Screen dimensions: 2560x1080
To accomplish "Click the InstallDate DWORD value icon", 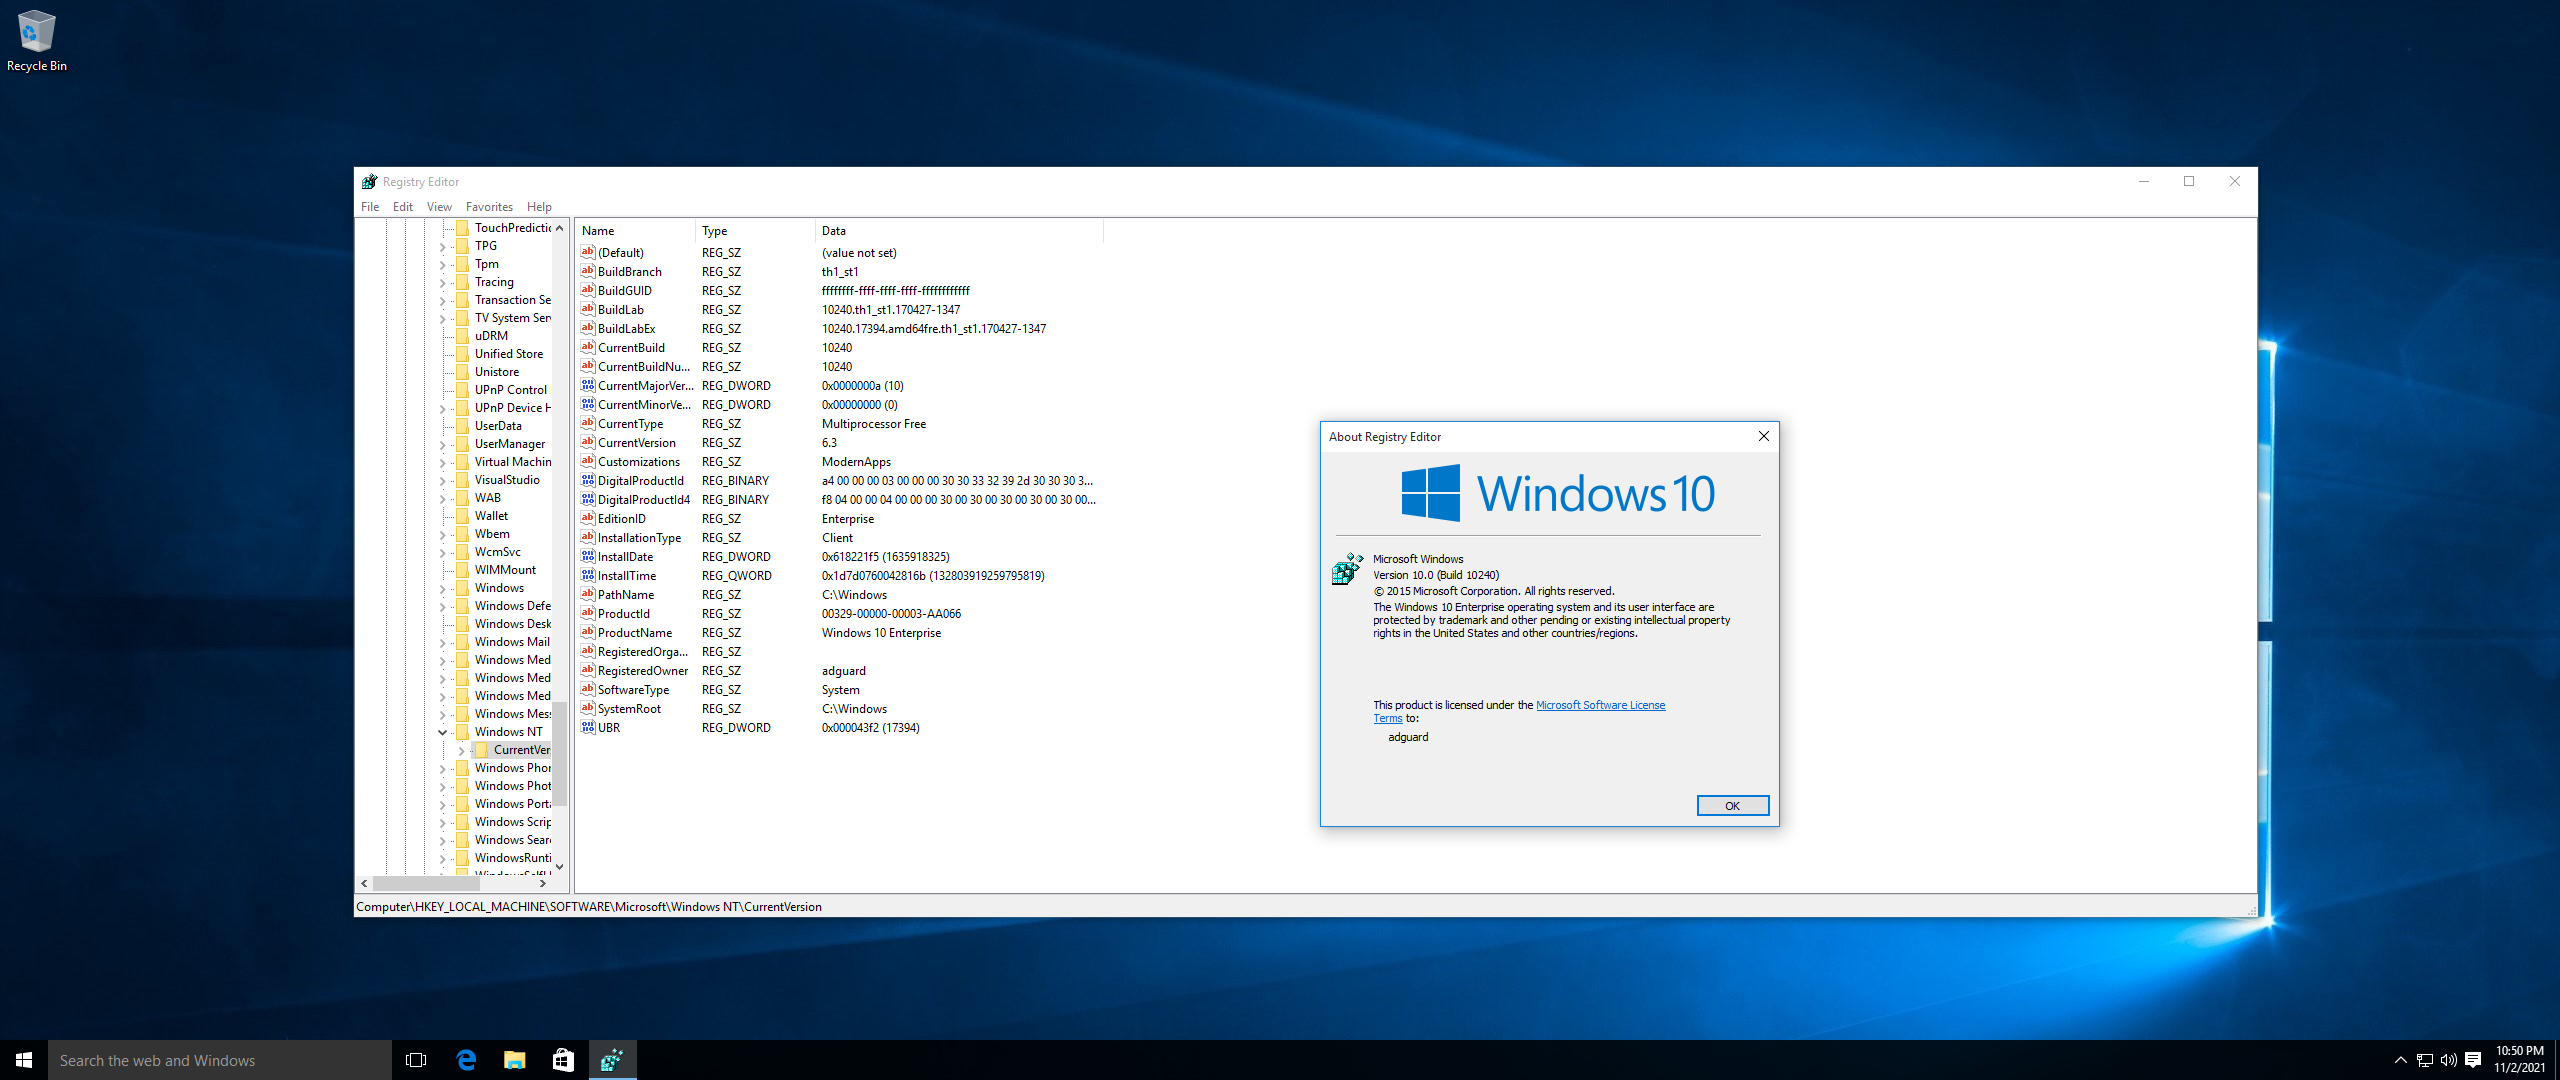I will [588, 556].
